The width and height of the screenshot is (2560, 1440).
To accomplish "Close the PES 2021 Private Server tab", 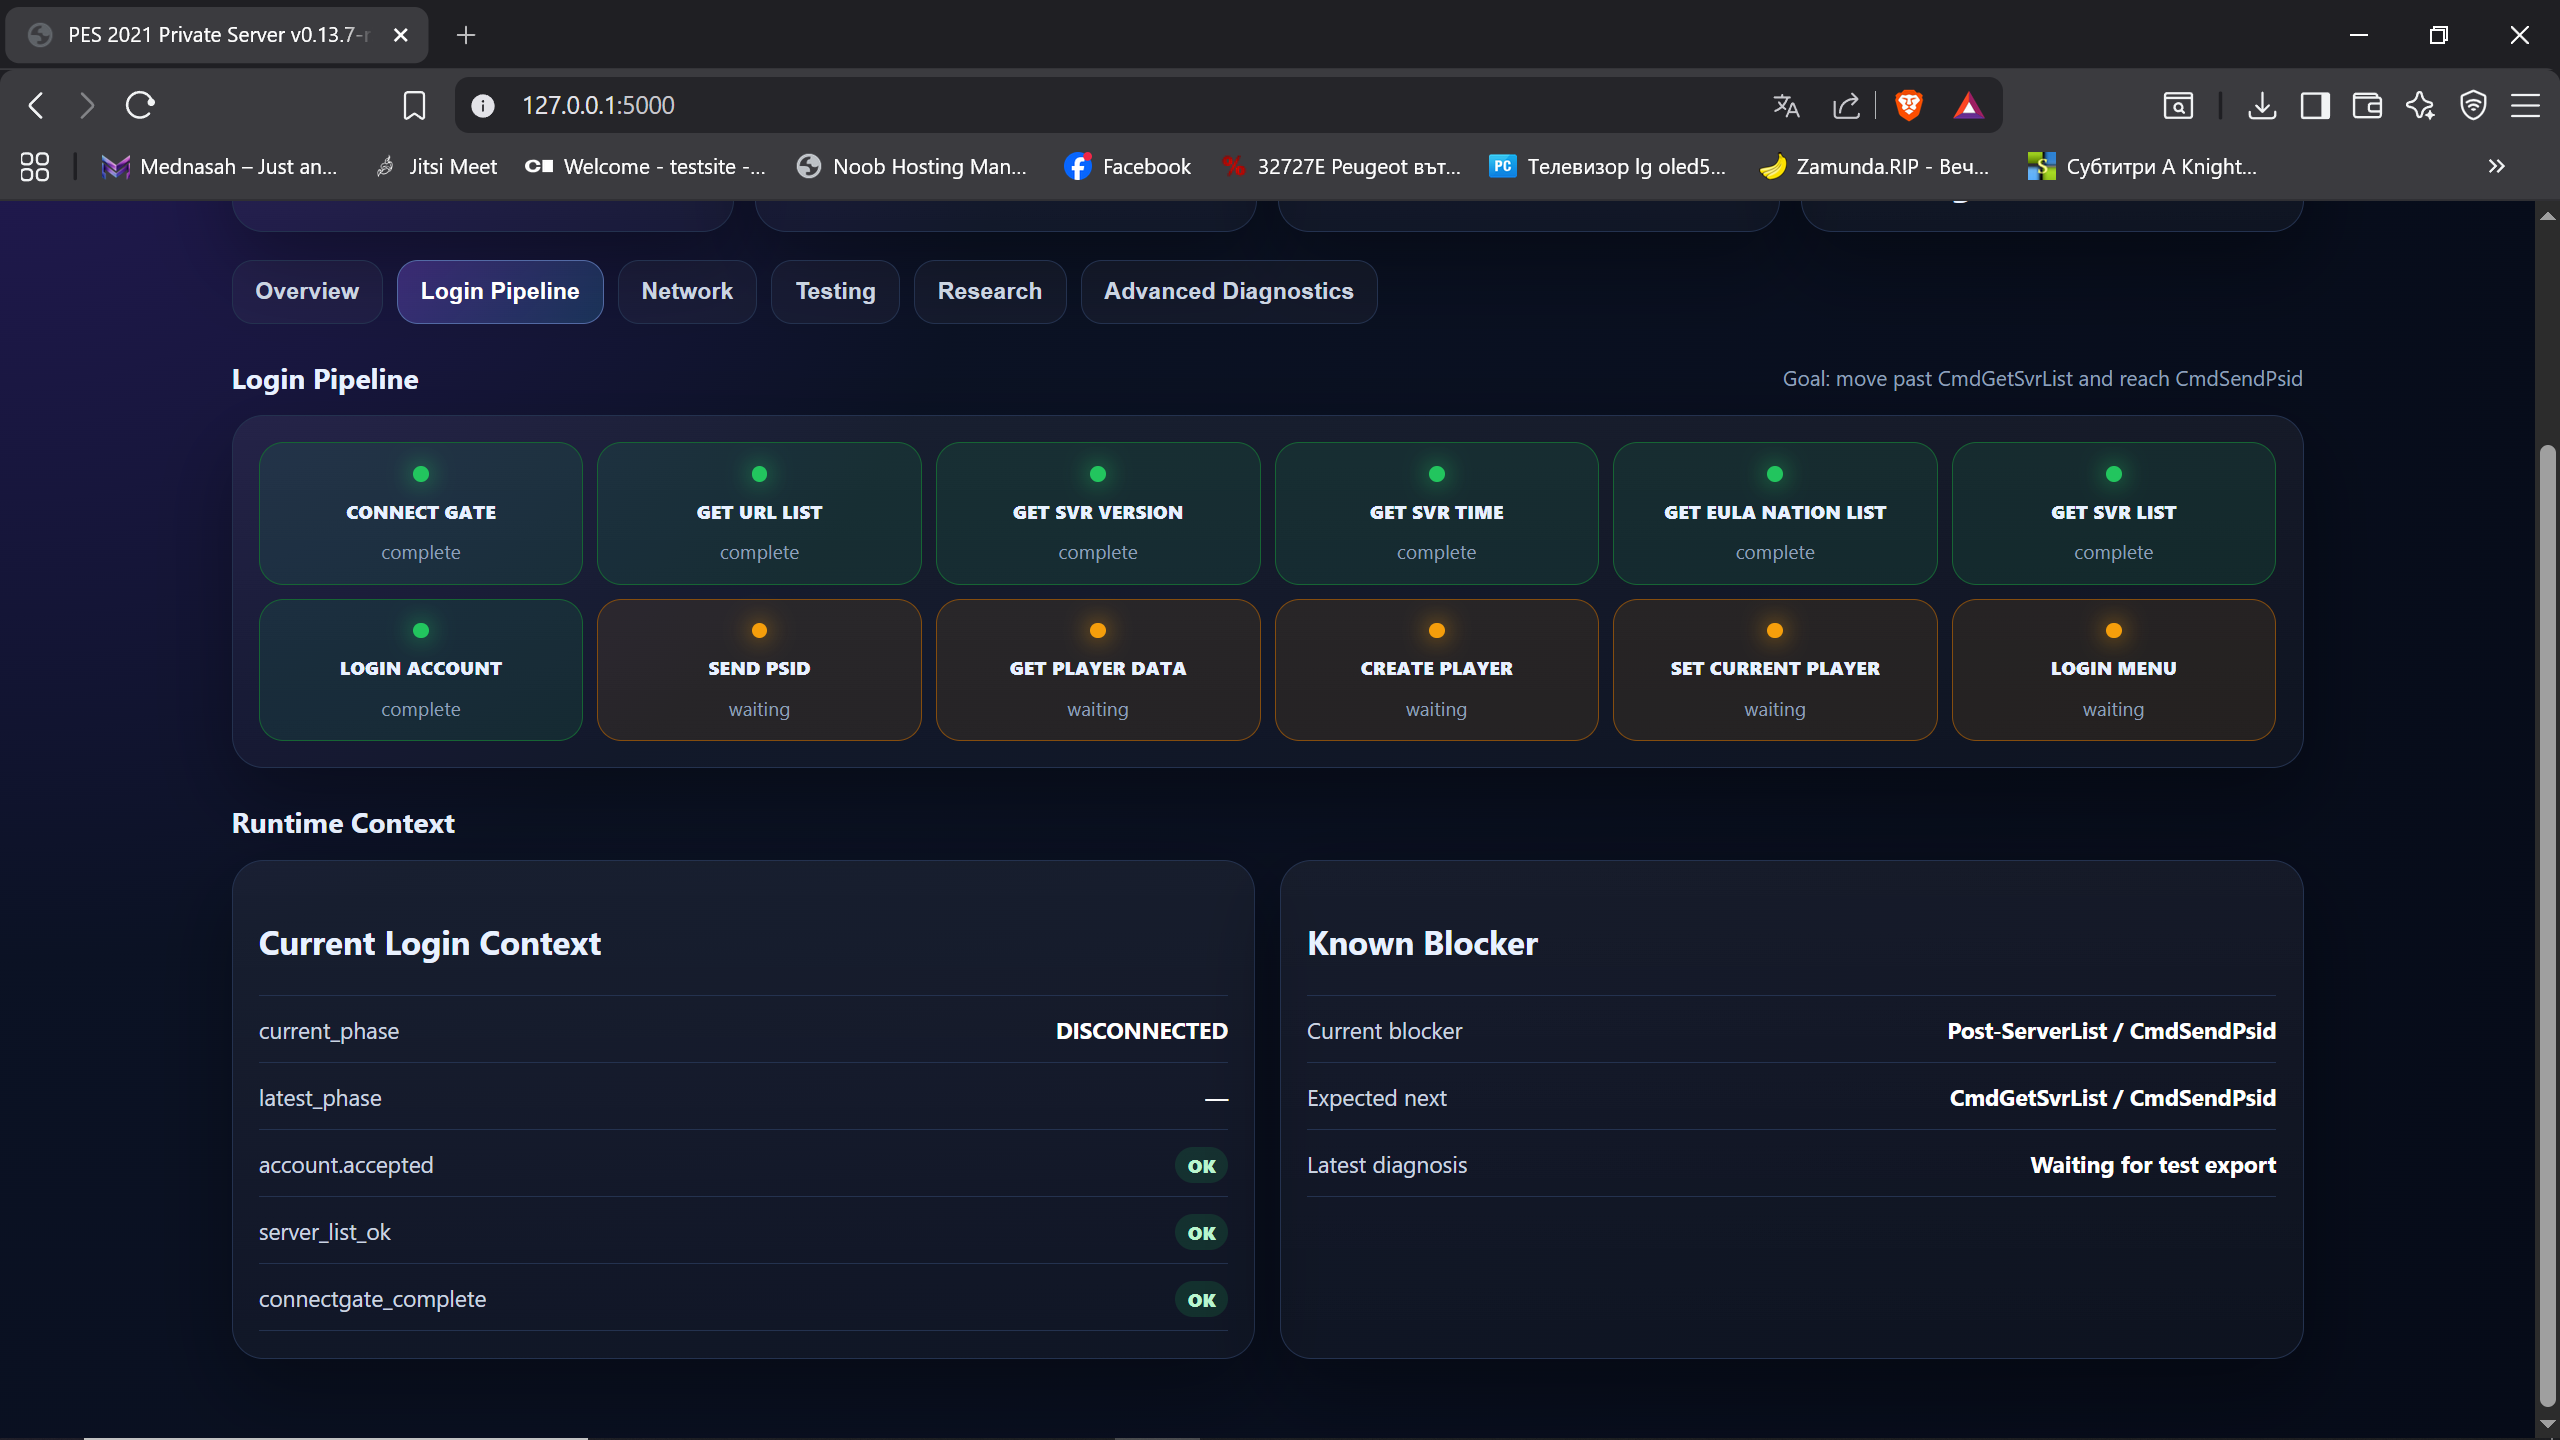I will [x=401, y=35].
